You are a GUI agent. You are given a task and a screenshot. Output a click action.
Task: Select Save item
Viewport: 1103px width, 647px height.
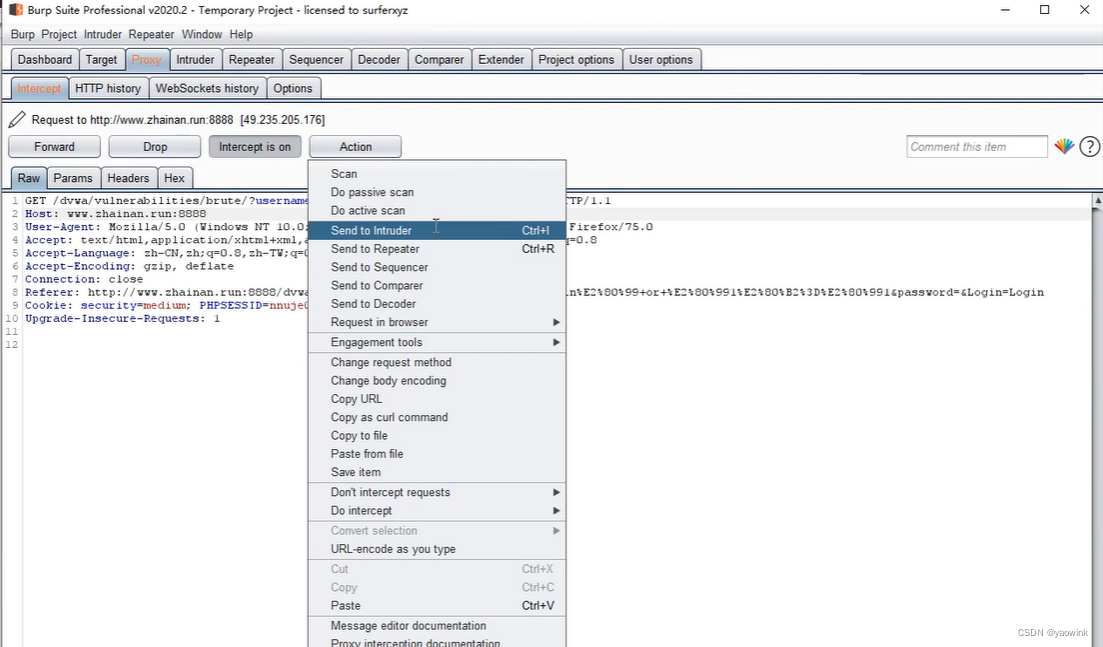pos(437,472)
